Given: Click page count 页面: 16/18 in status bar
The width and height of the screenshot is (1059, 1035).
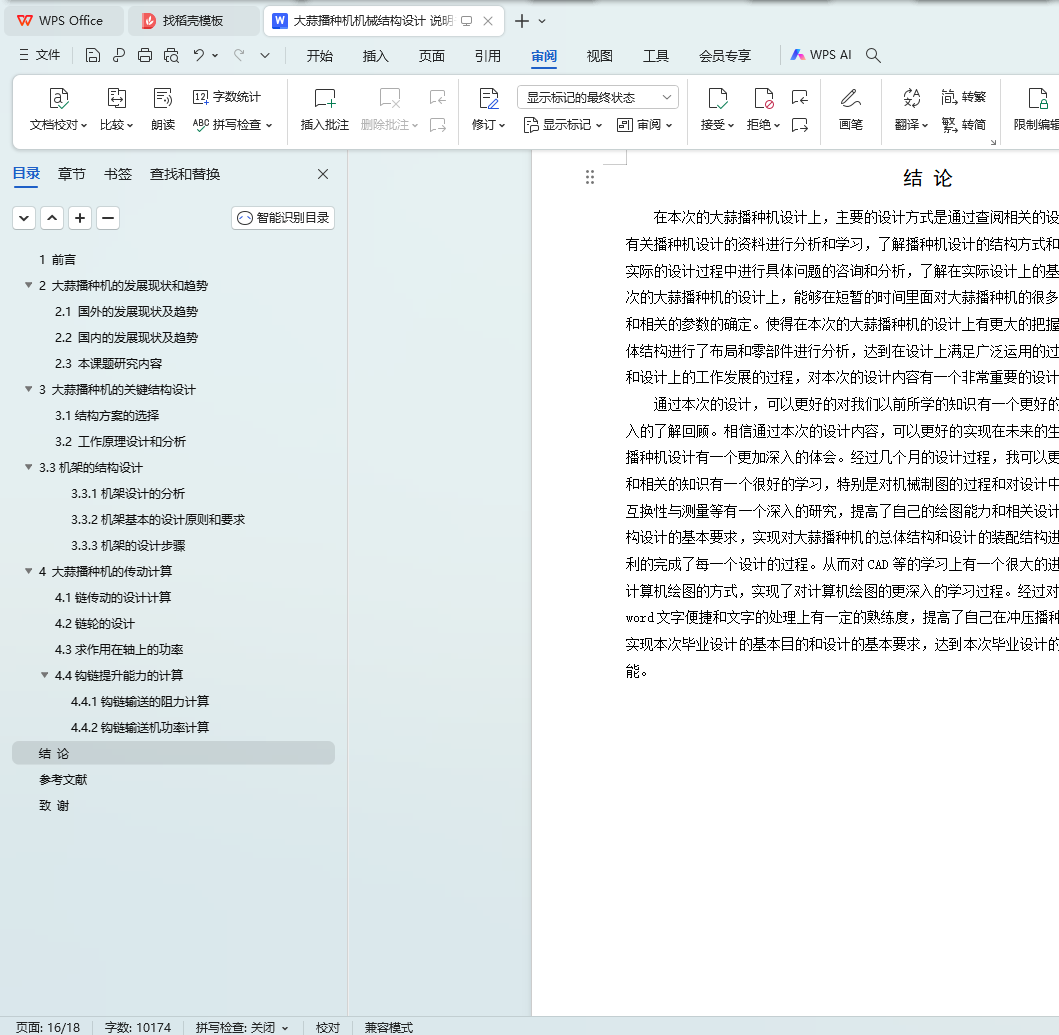Looking at the screenshot, I should pyautogui.click(x=47, y=1028).
